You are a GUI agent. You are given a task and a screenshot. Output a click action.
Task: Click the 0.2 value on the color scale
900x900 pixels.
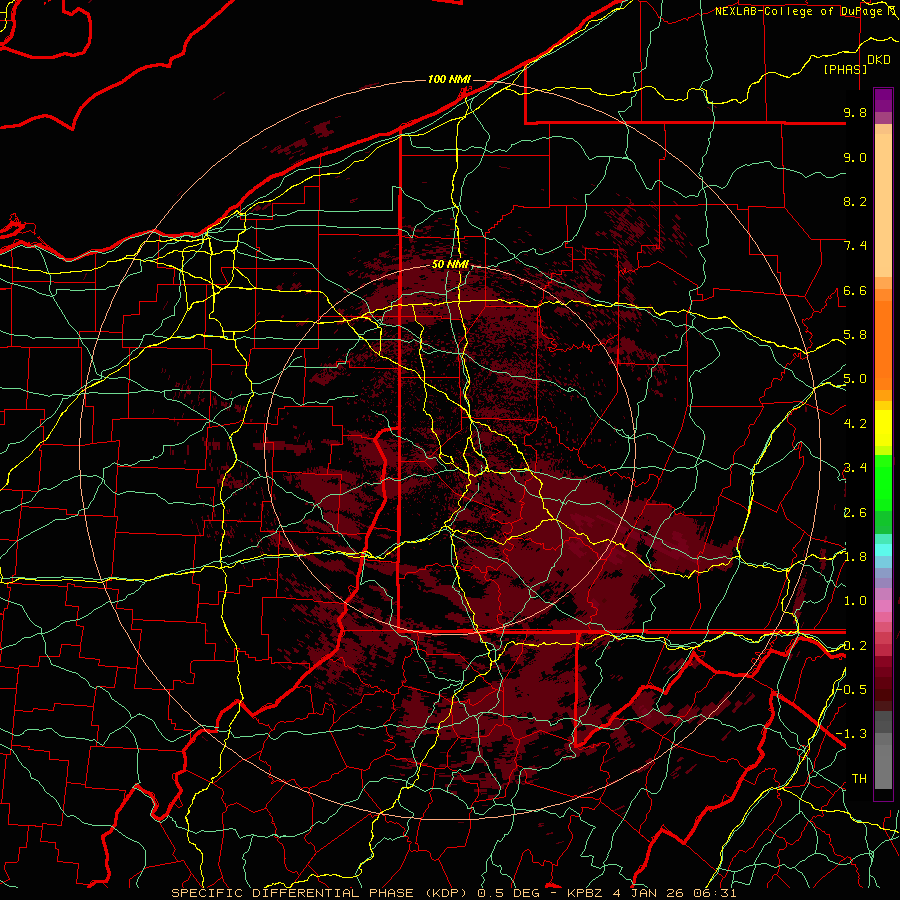point(855,646)
